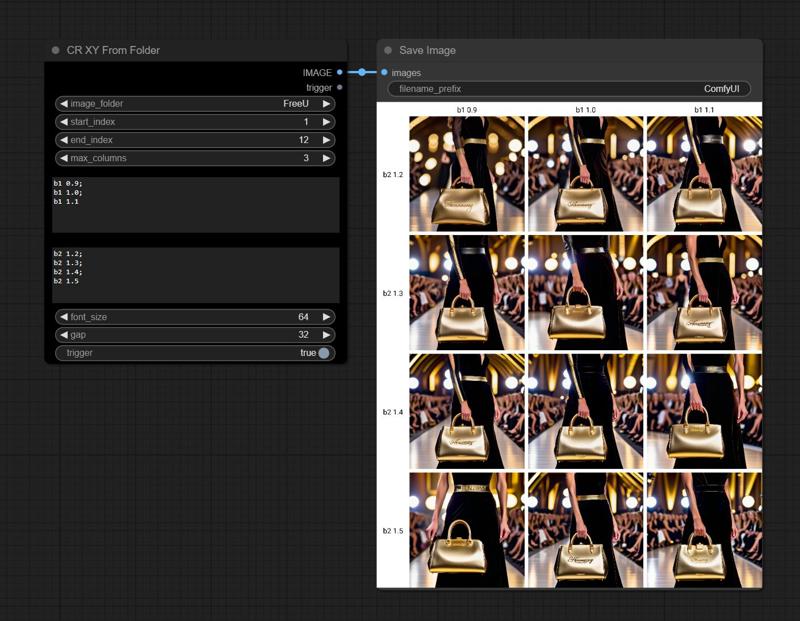Go to next image_folder option with right arrow
The image size is (800, 621).
pyautogui.click(x=327, y=104)
